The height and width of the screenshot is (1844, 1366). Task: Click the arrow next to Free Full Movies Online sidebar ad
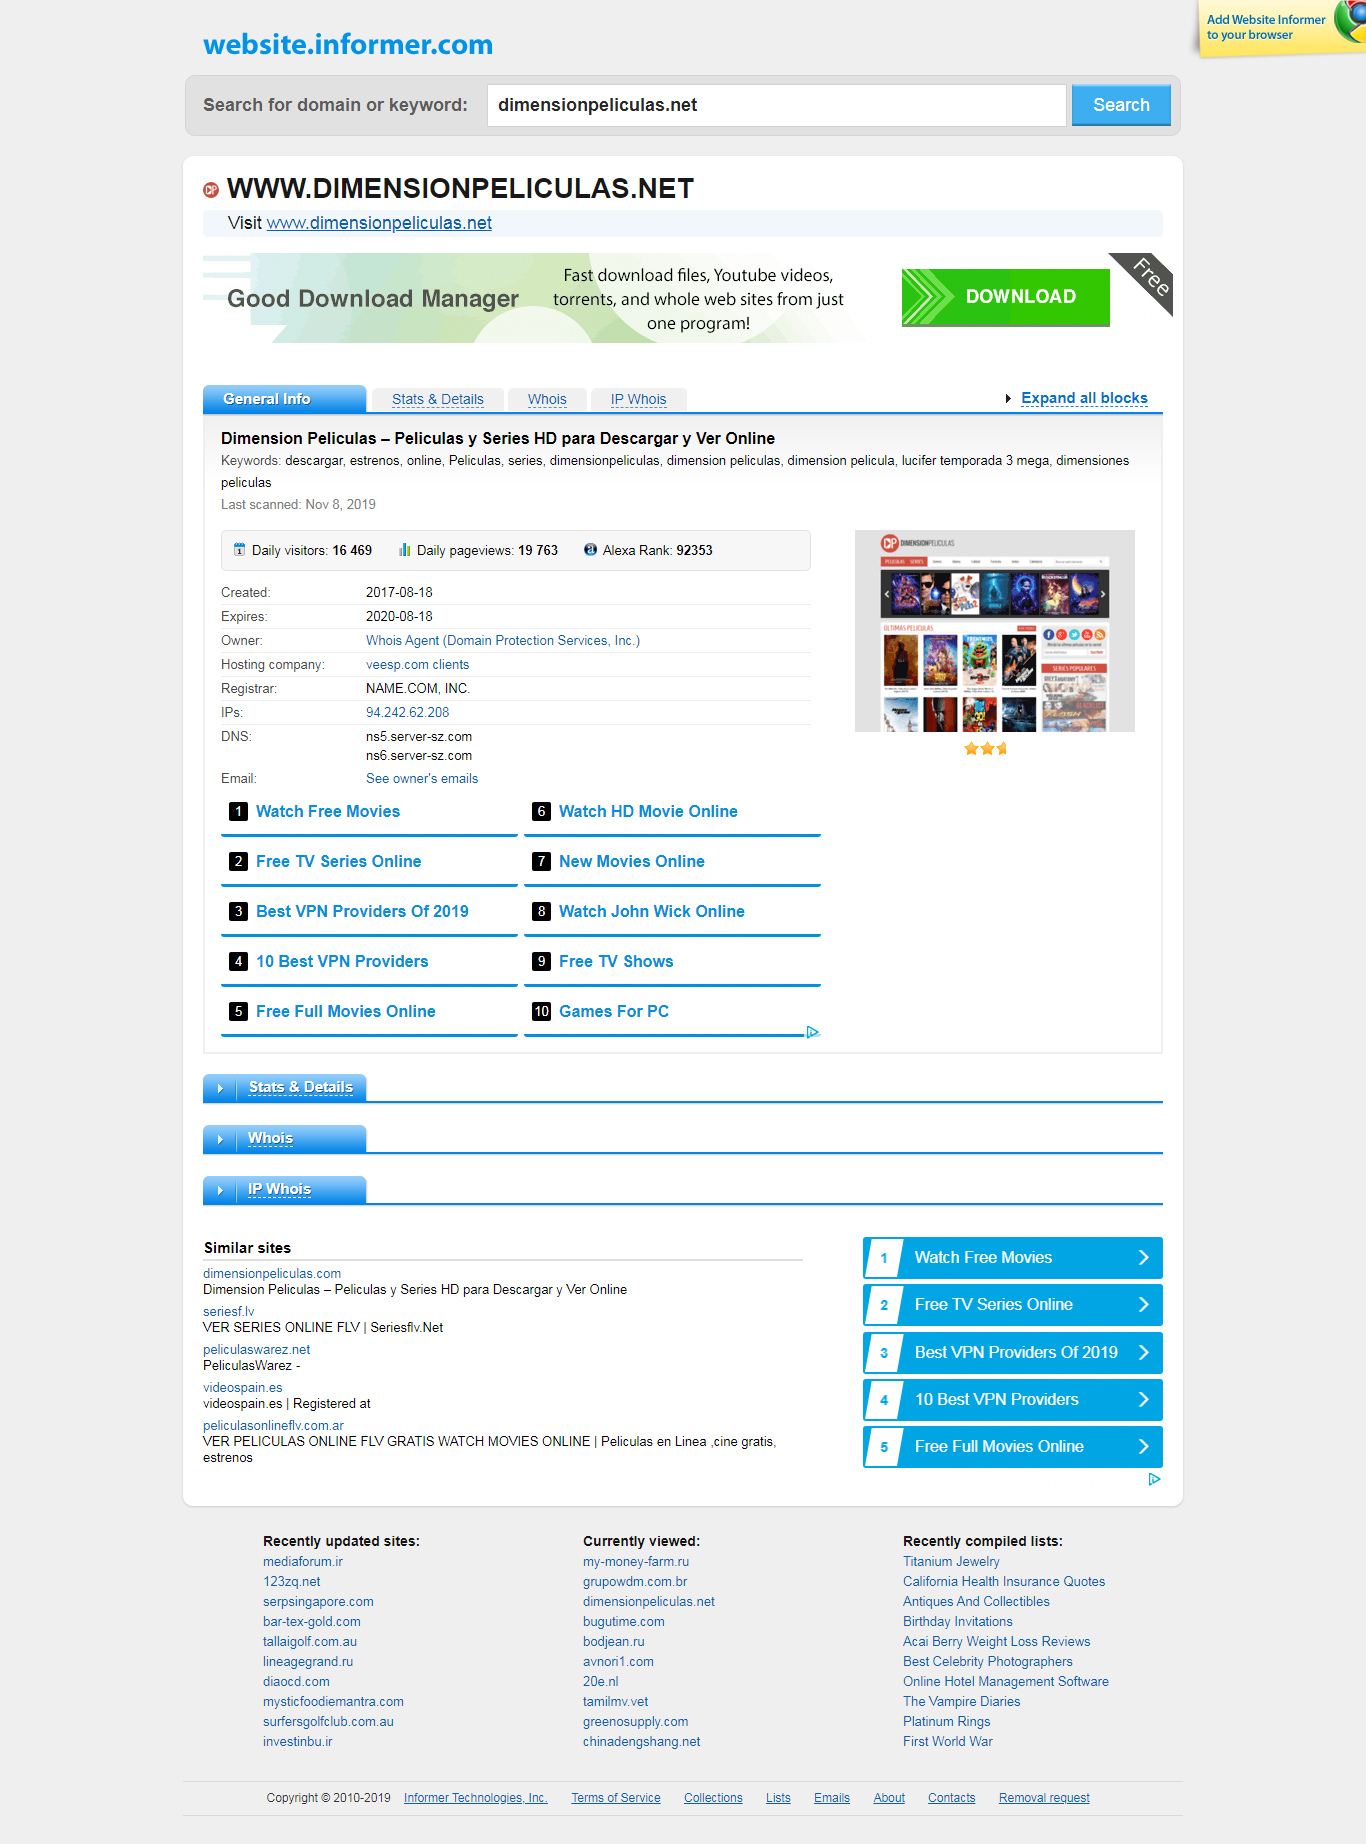click(x=1144, y=1447)
